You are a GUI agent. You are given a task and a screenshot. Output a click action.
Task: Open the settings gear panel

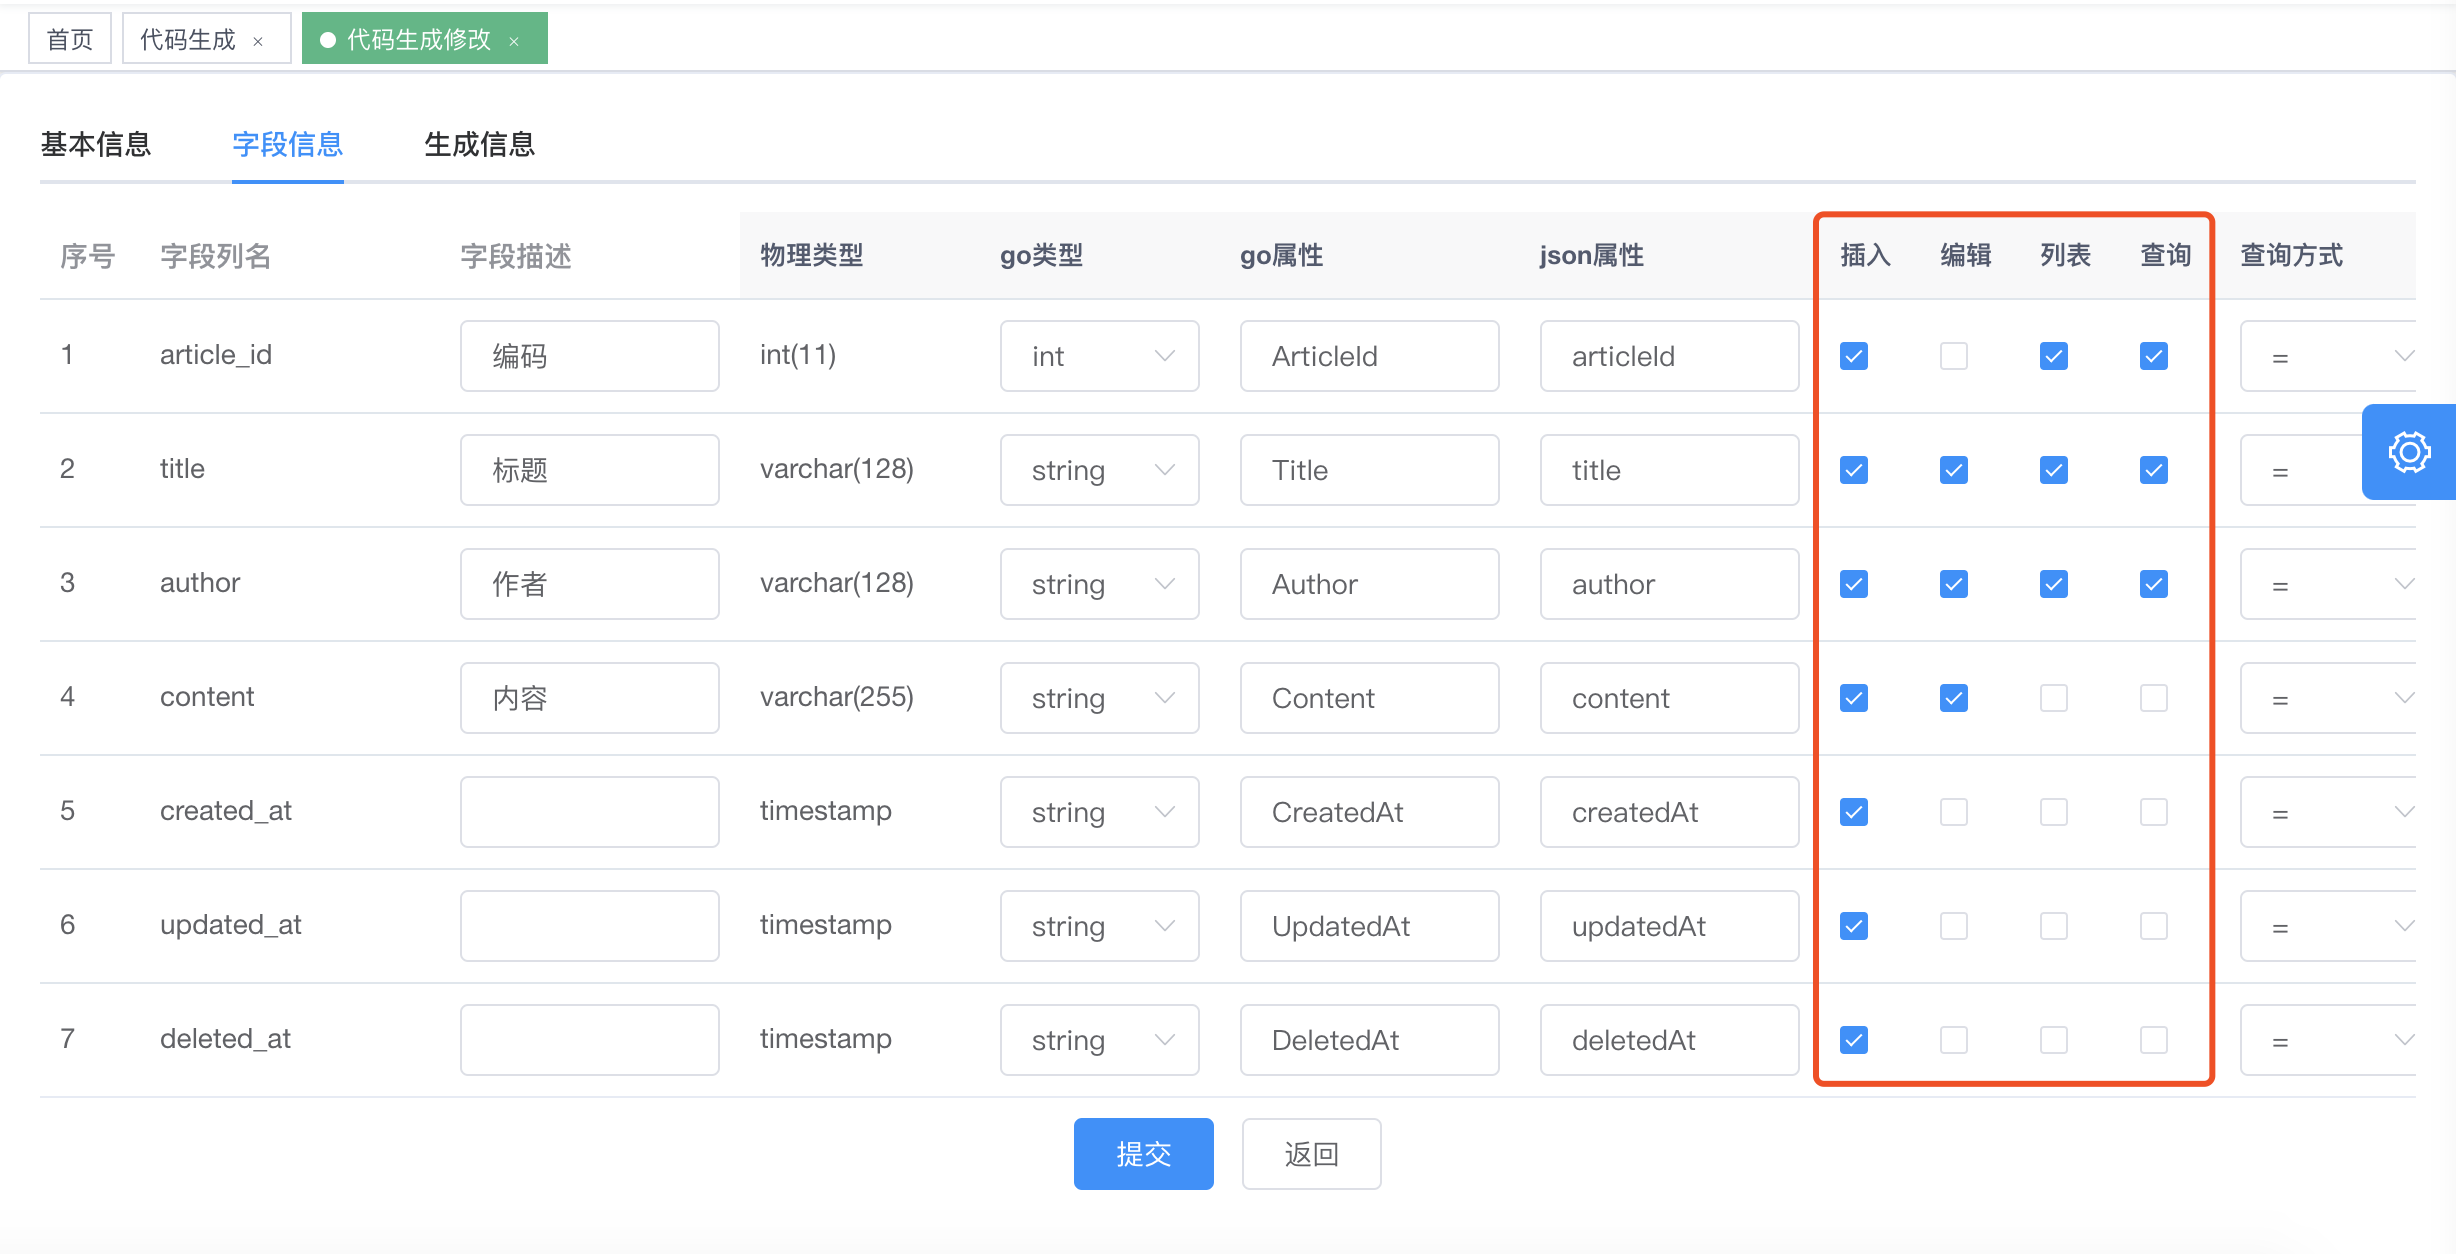(x=2409, y=452)
